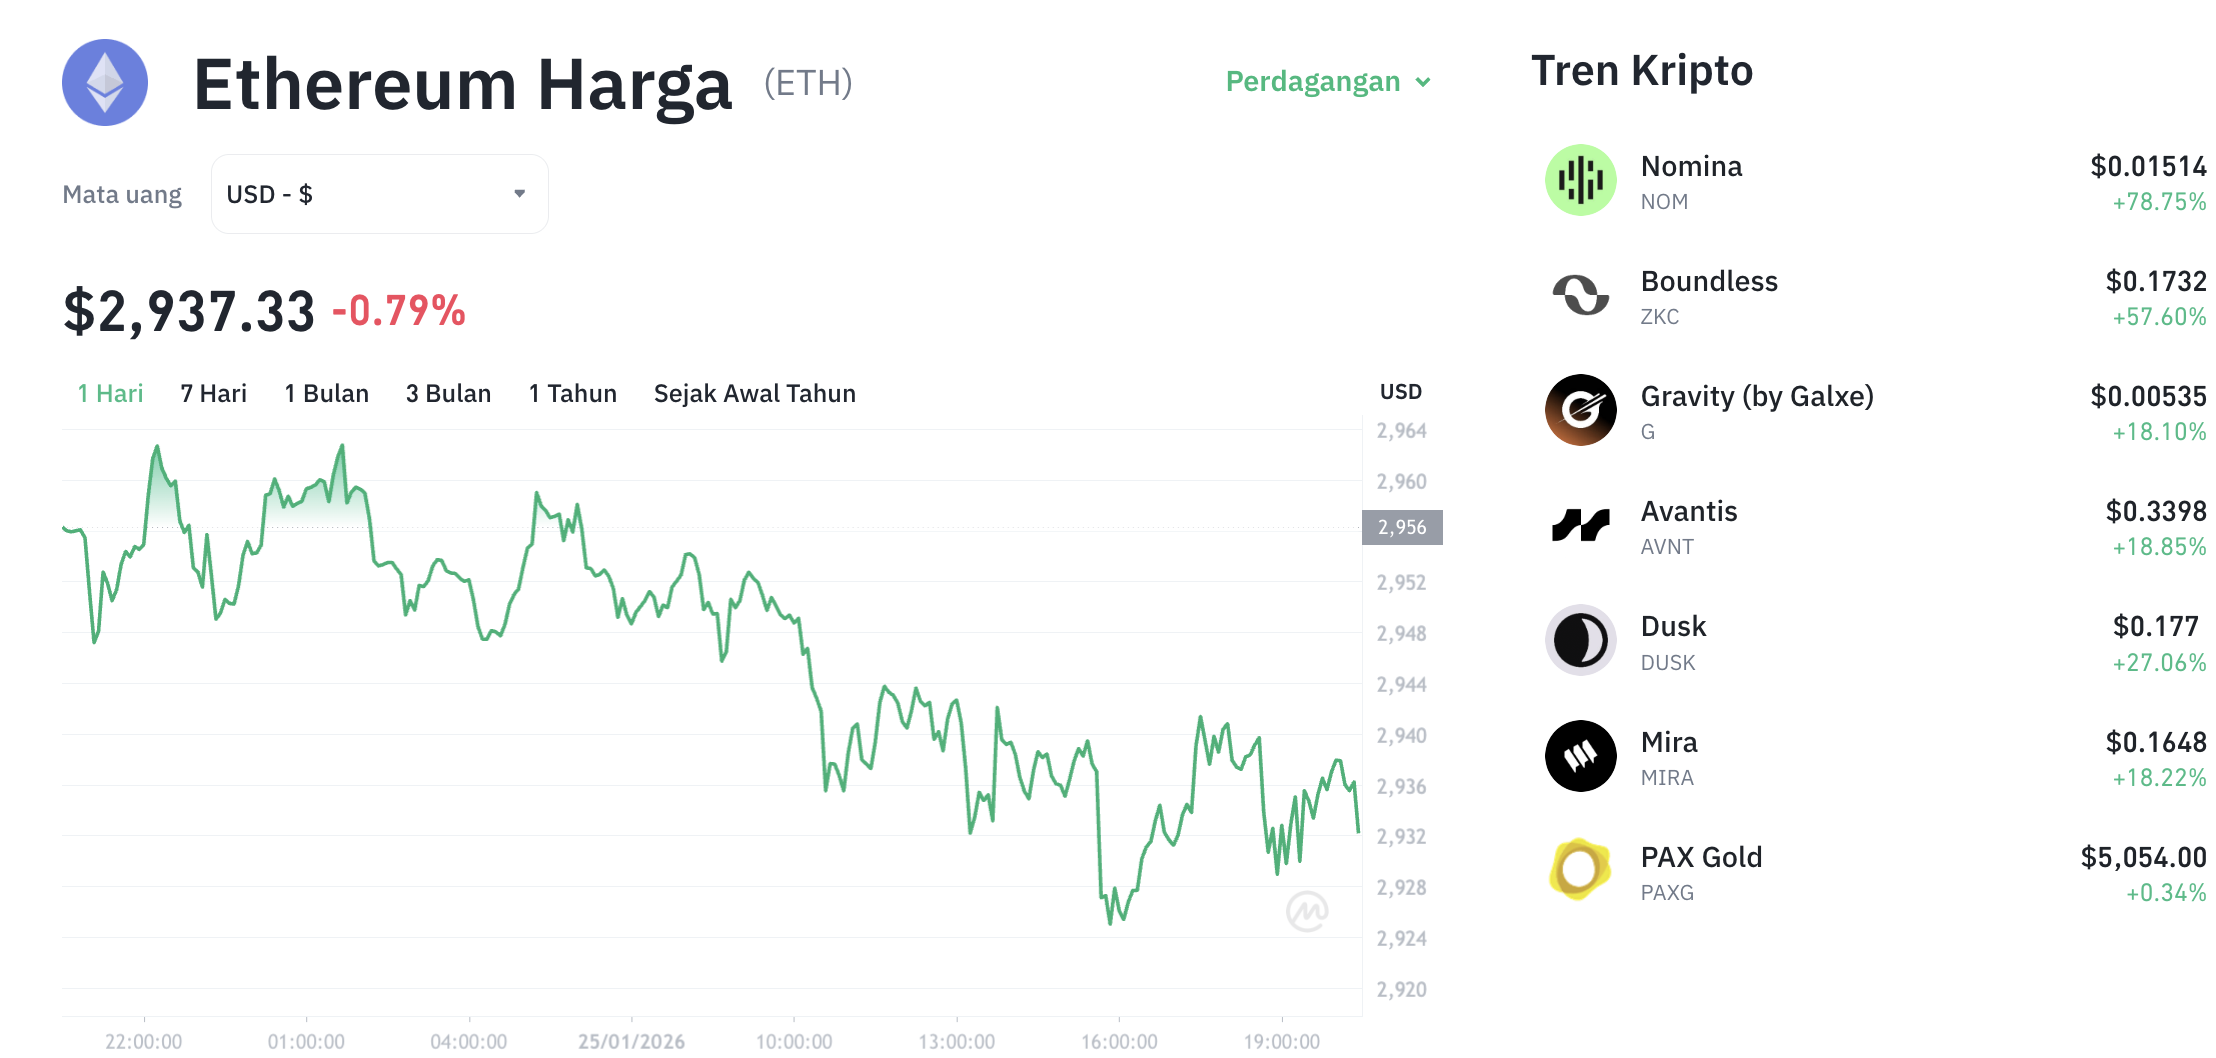Screen dimensions: 2216x1058
Task: Select the Avantis coin icon
Action: pos(1581,525)
